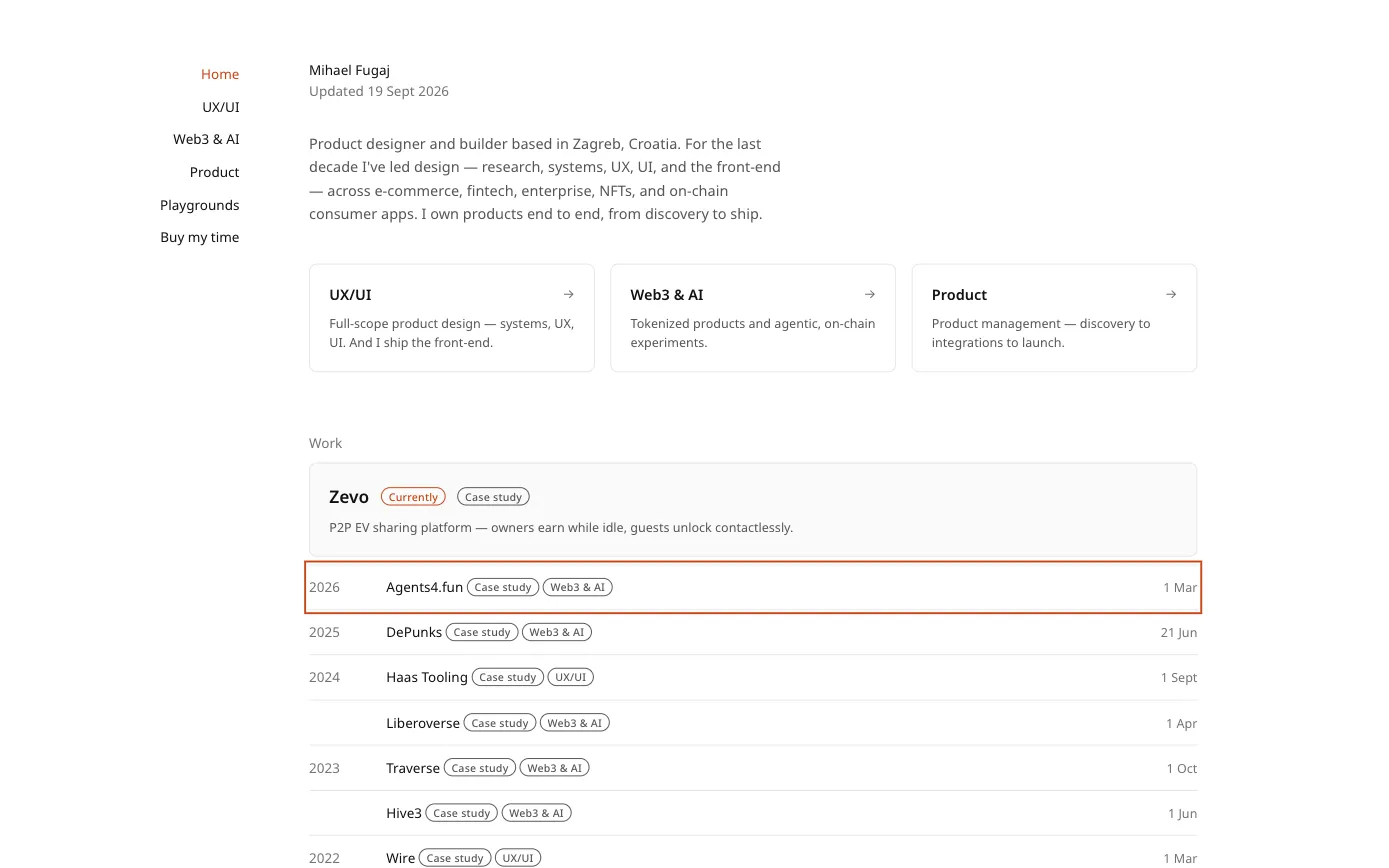The image size is (1389, 868).
Task: Open the Agents4.fun project
Action: [x=753, y=587]
